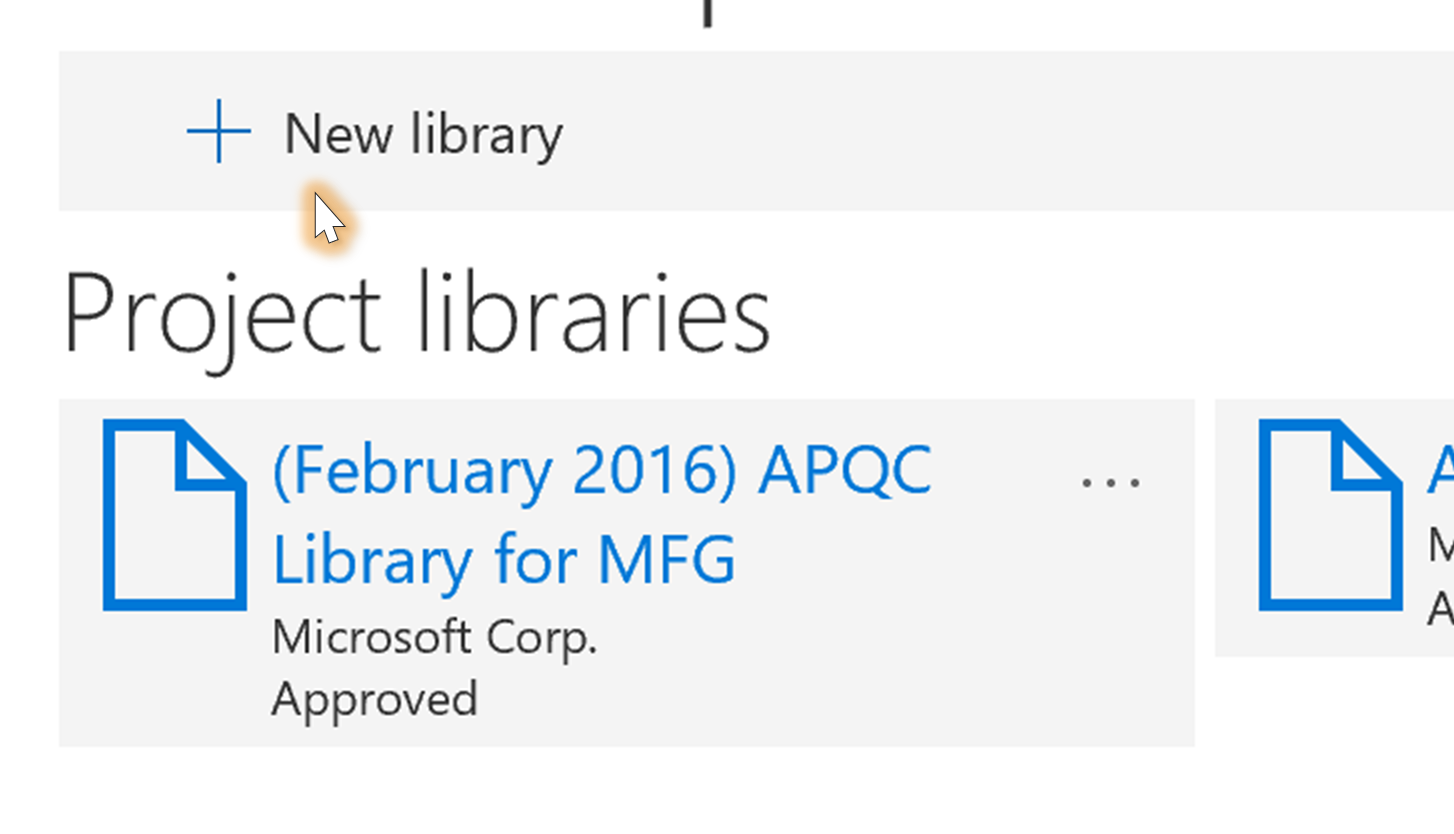Screen dimensions: 1454x834
Task: Open "(February 2016) APQC" library title link
Action: (602, 470)
